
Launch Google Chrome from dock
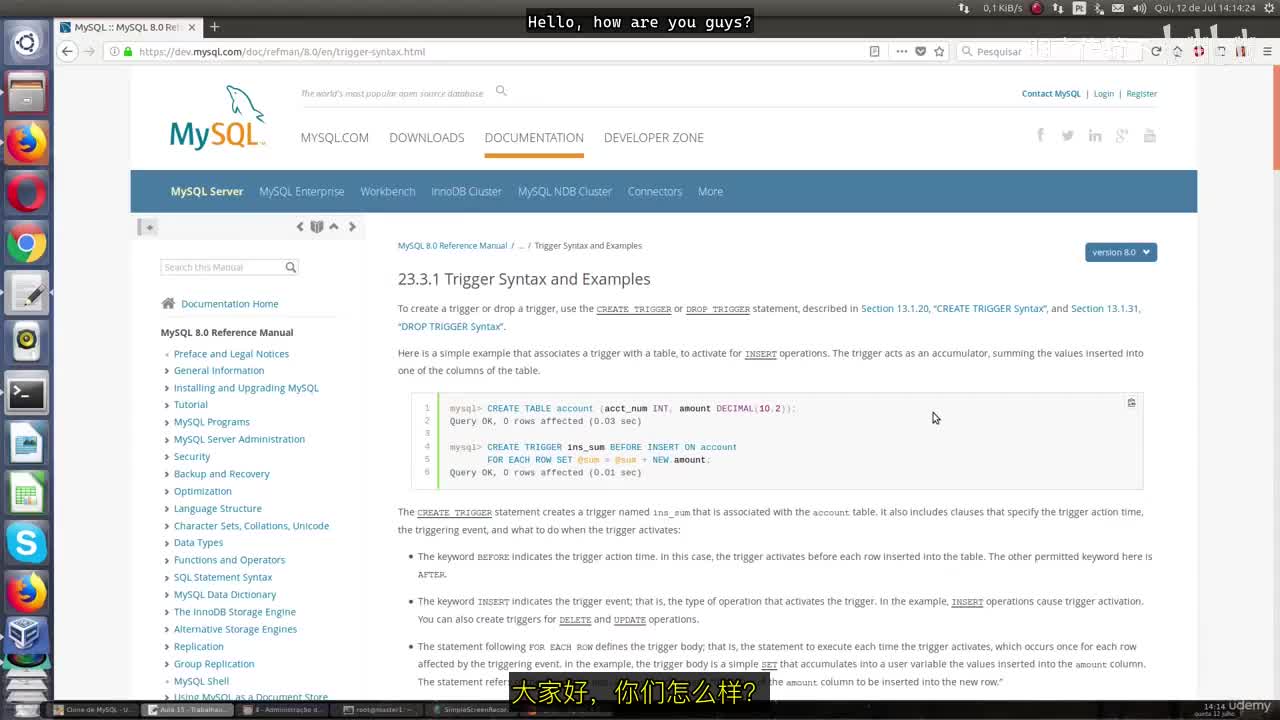[26, 243]
